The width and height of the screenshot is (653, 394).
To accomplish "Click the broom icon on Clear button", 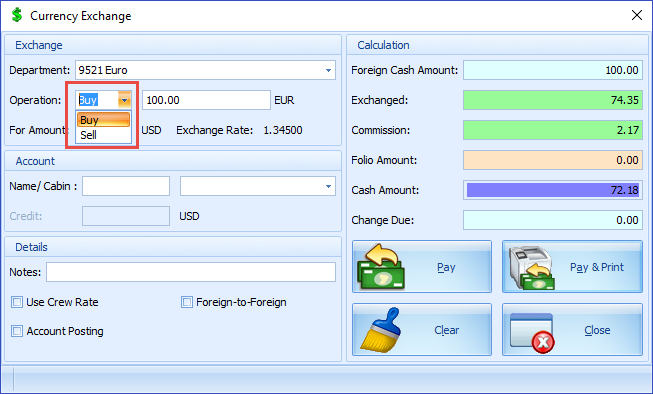I will (x=380, y=330).
